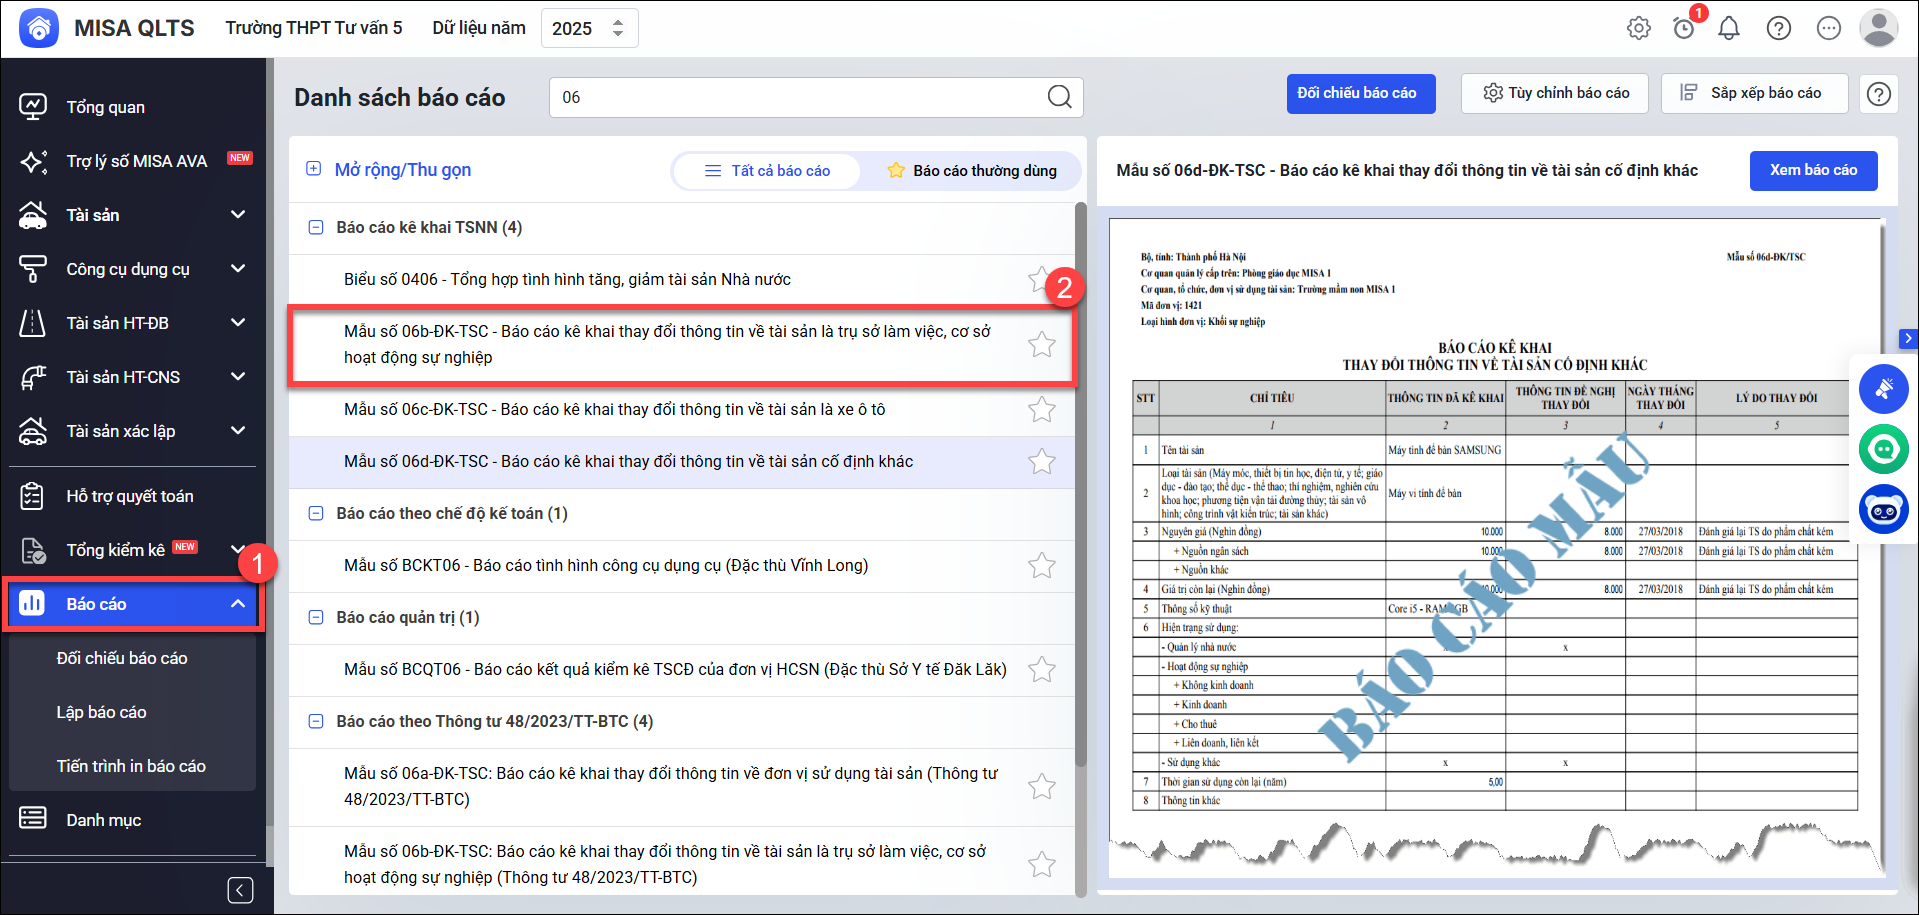
Task: Collapse Báo cáo theo Thông tư 48/2023 group
Action: 316,721
